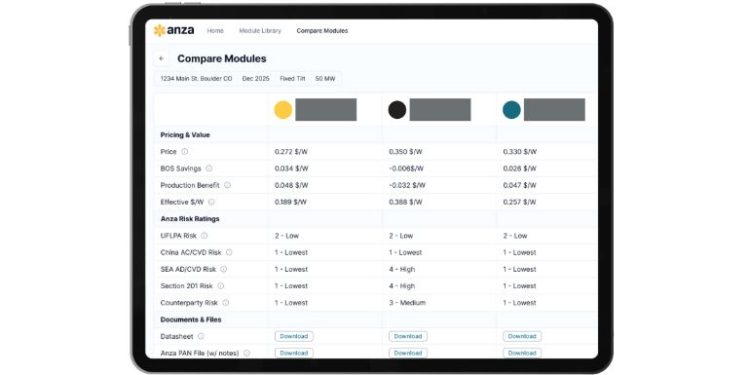Click the -0.032 $/W production benefit value
The width and height of the screenshot is (750, 375).
(x=407, y=185)
